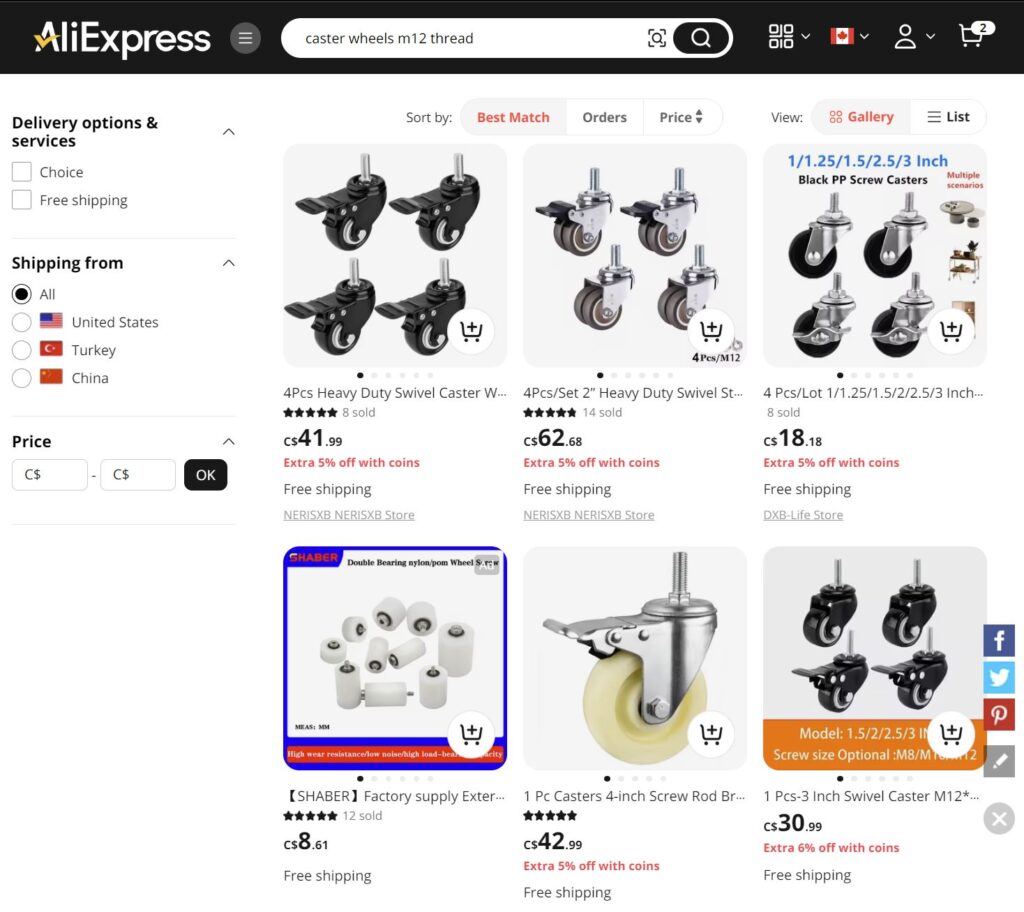Add C$62.68 caster set to cart
The width and height of the screenshot is (1024, 912).
point(711,331)
